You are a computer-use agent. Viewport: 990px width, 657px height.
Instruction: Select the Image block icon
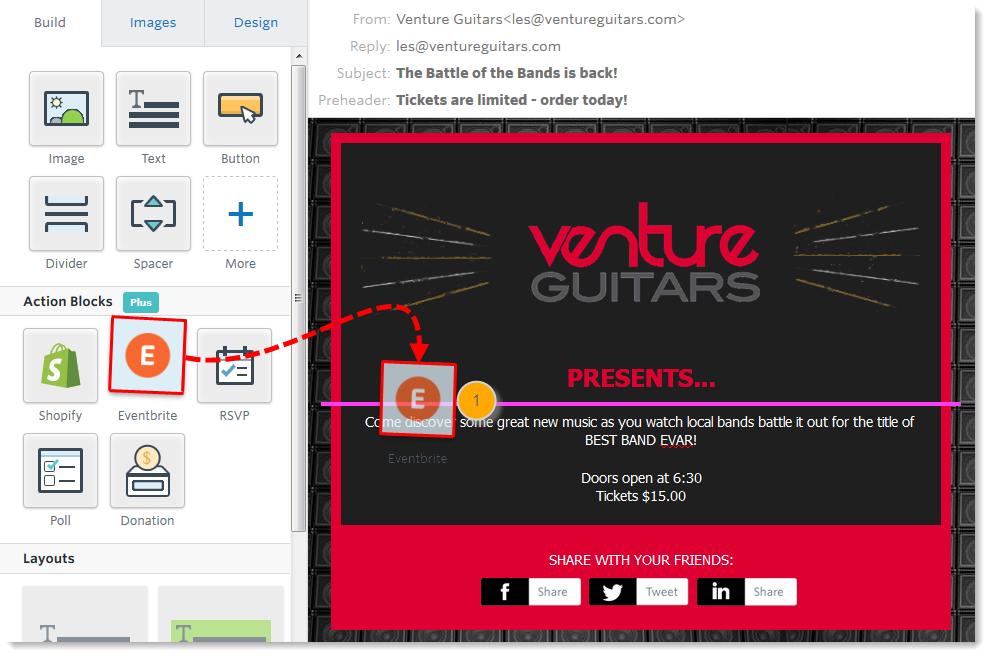tap(66, 109)
